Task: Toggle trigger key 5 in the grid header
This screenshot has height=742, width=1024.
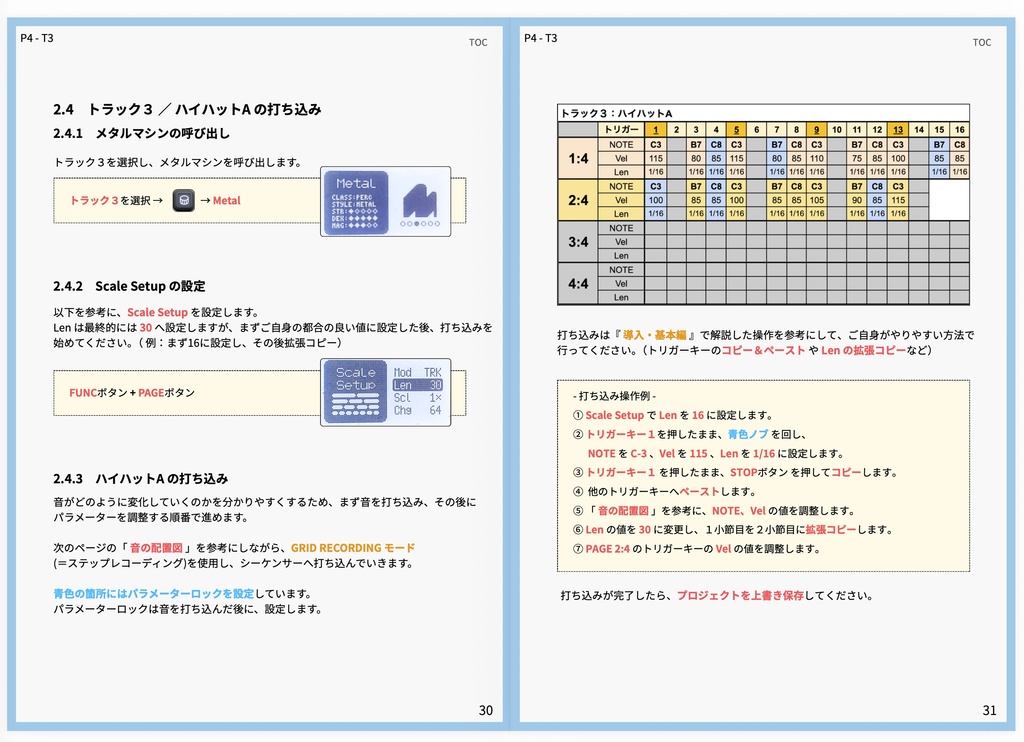Action: [x=738, y=129]
